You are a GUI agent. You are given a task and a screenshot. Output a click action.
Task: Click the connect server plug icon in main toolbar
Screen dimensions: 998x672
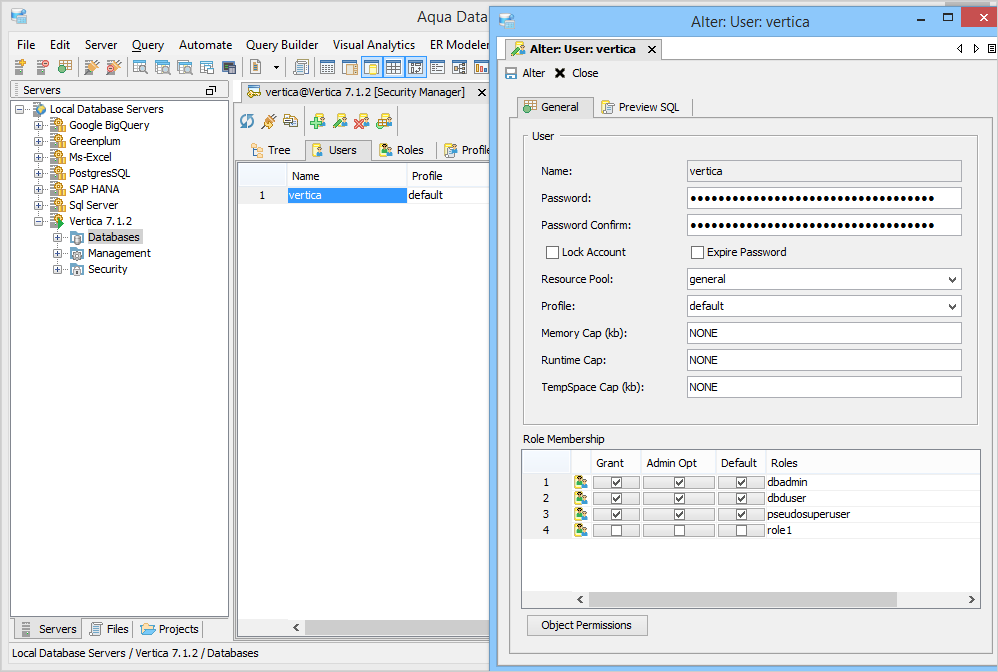(x=92, y=67)
